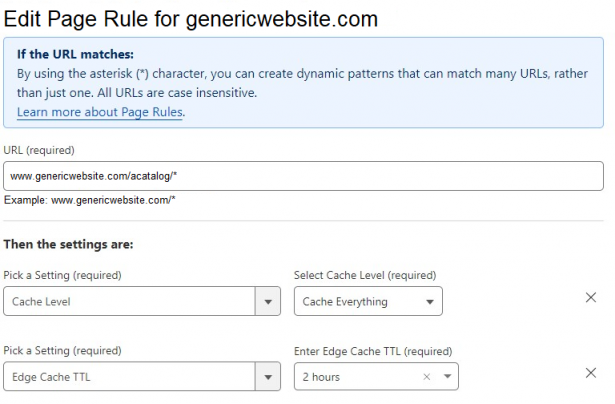615x404 pixels.
Task: Click arrow on Cache Level setting picker
Action: tap(267, 301)
